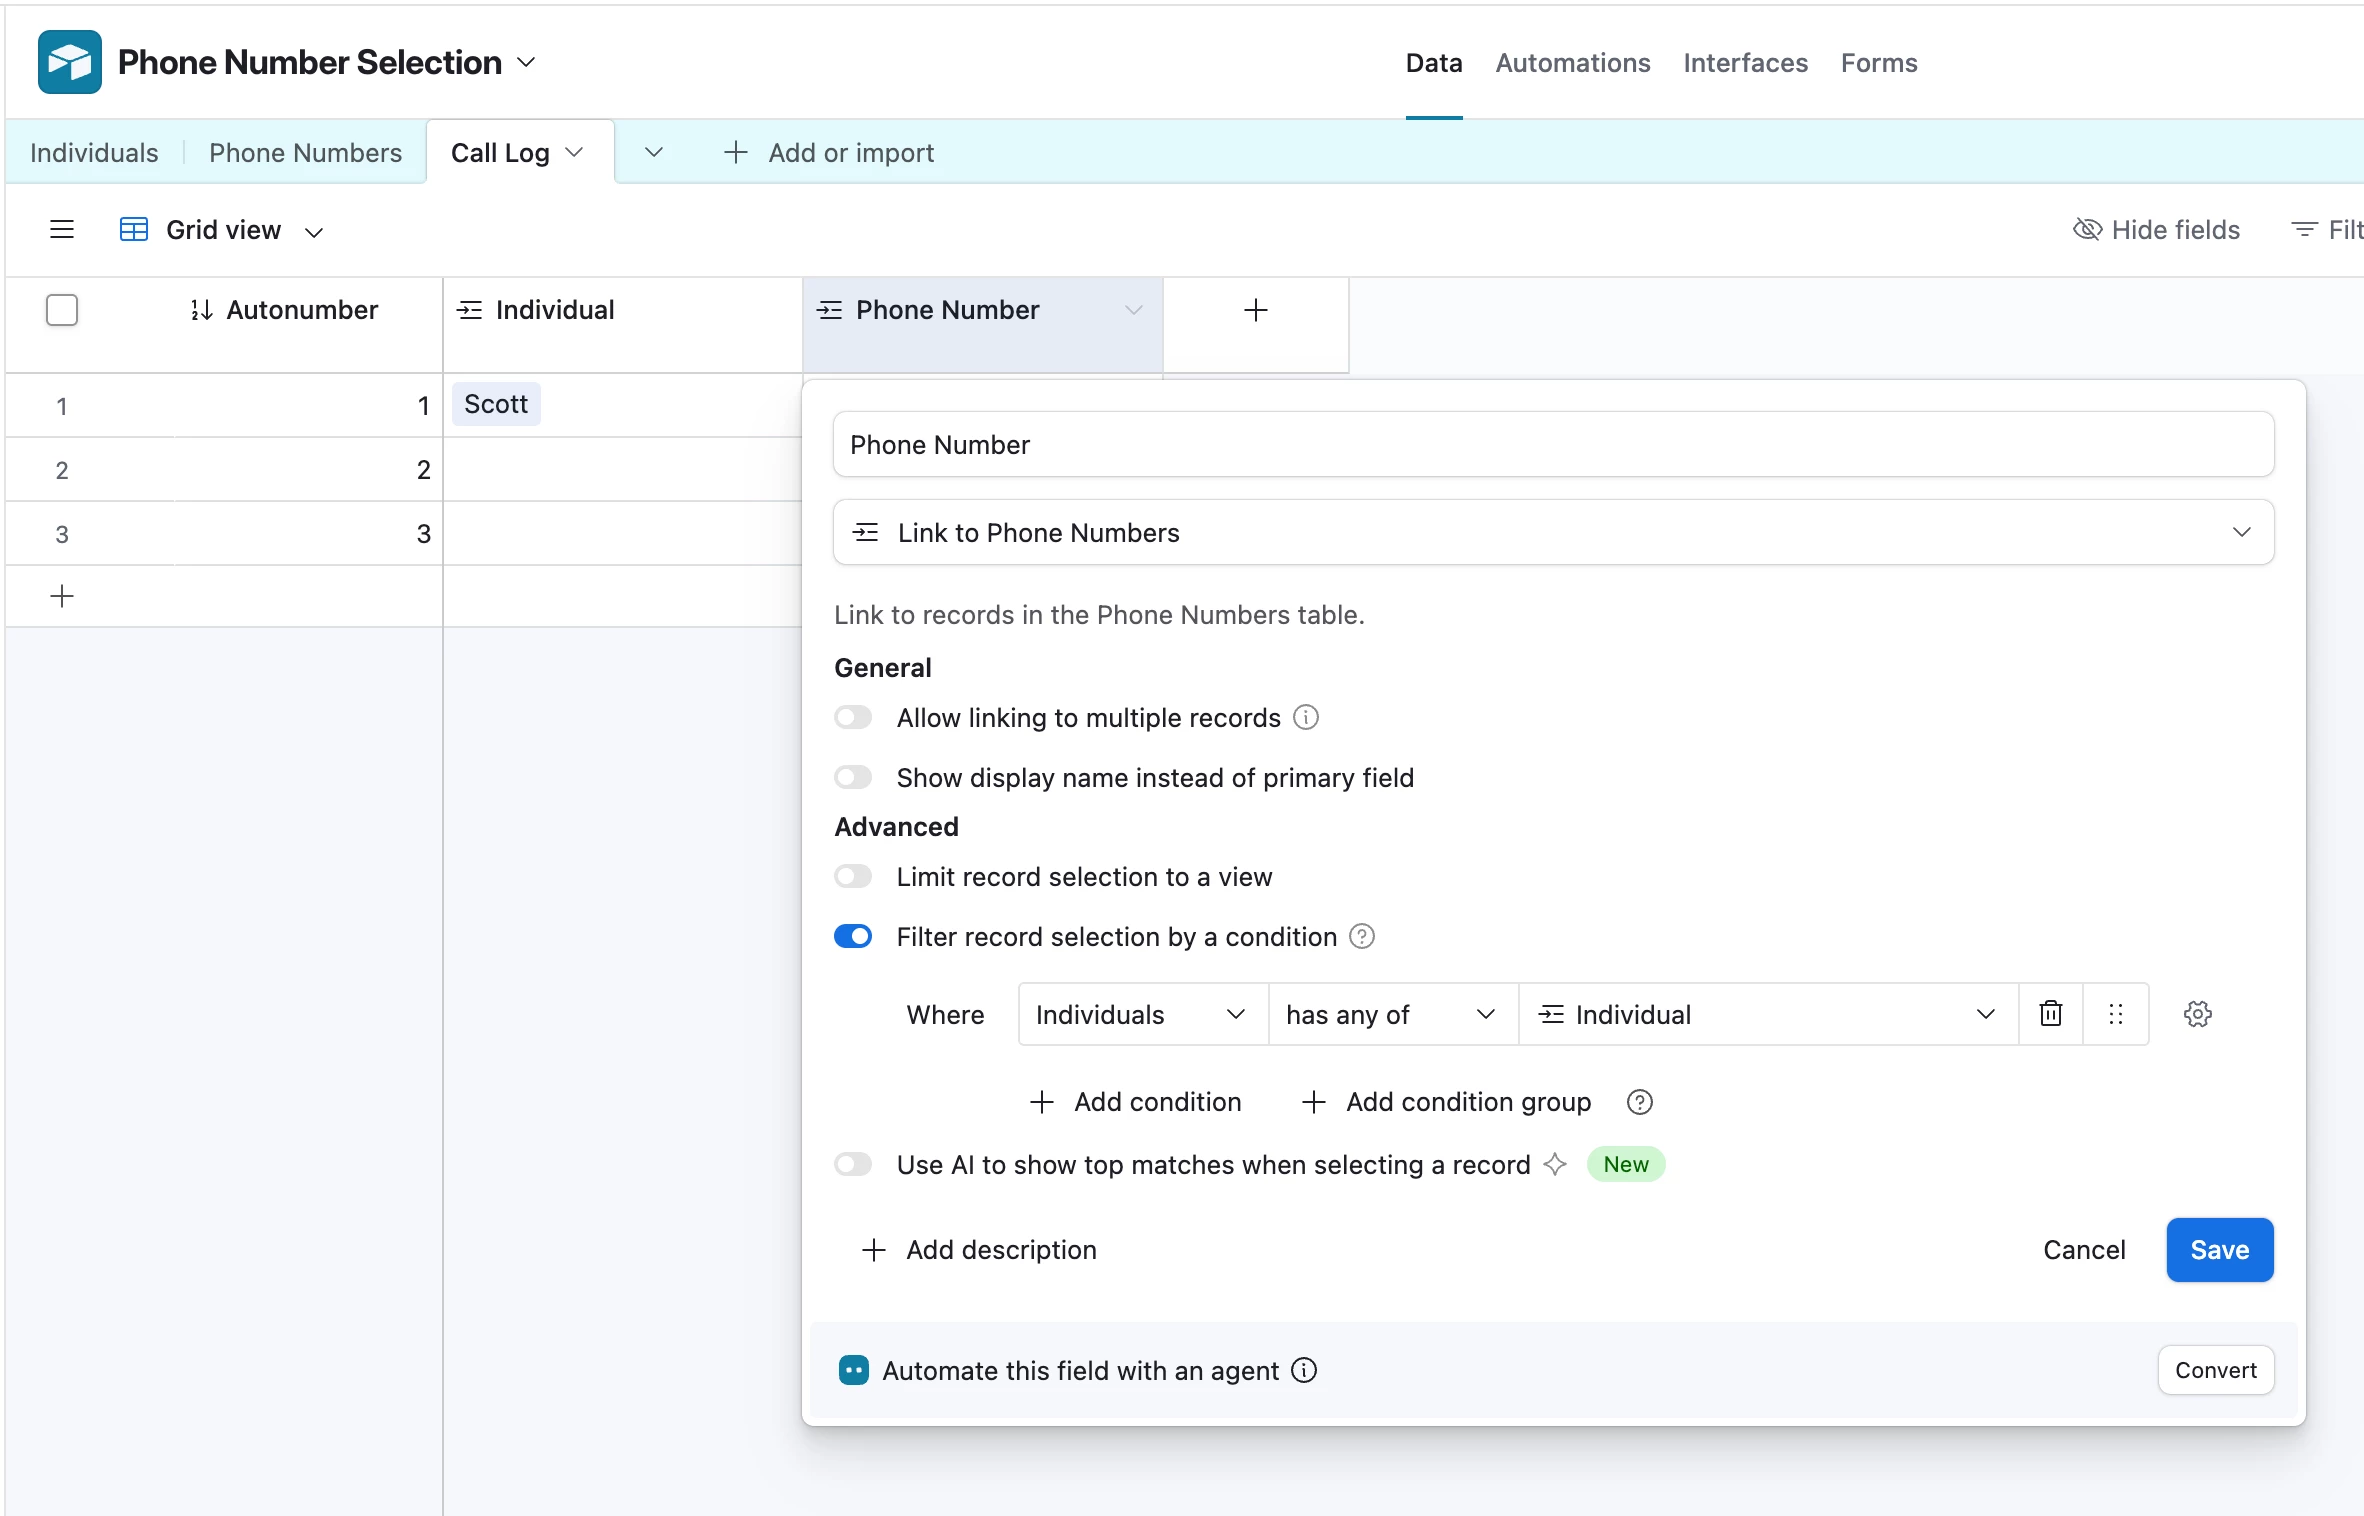Screen dimensions: 2364x1516
Task: Open the Phone Numbers table tab
Action: 305,153
